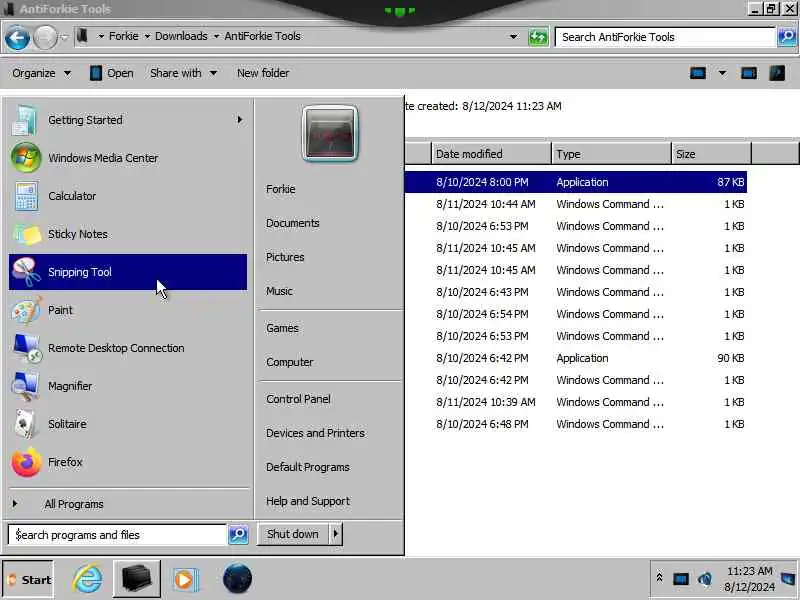The image size is (800, 600).
Task: Select row dated 8/10/2024 6:48 PM
Action: [576, 424]
